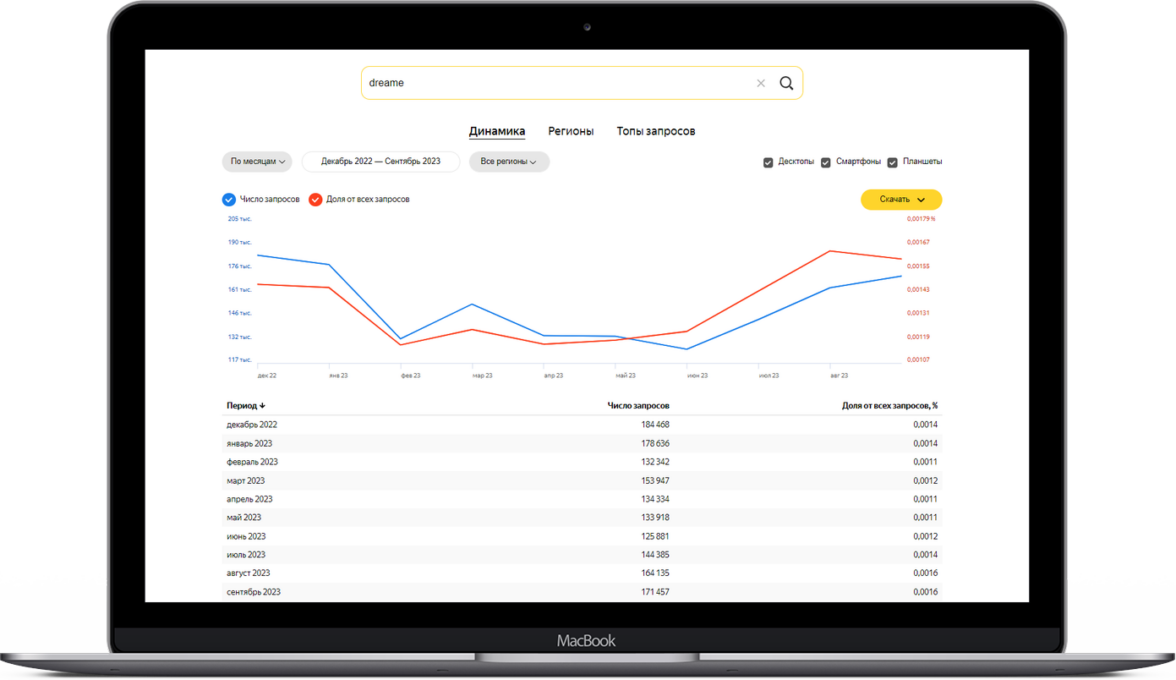The height and width of the screenshot is (680, 1176).
Task: Click the value 164 135
Action: pyautogui.click(x=655, y=573)
